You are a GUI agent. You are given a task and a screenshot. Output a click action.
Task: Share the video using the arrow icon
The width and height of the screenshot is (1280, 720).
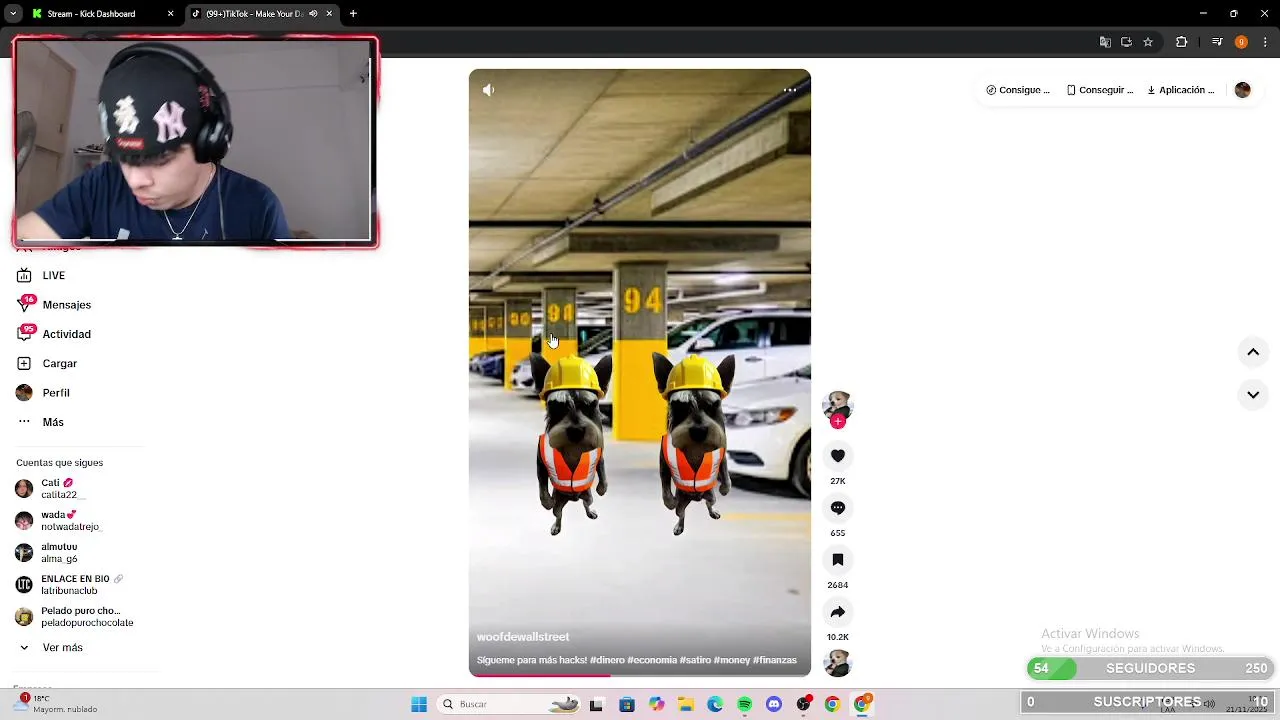click(x=838, y=612)
